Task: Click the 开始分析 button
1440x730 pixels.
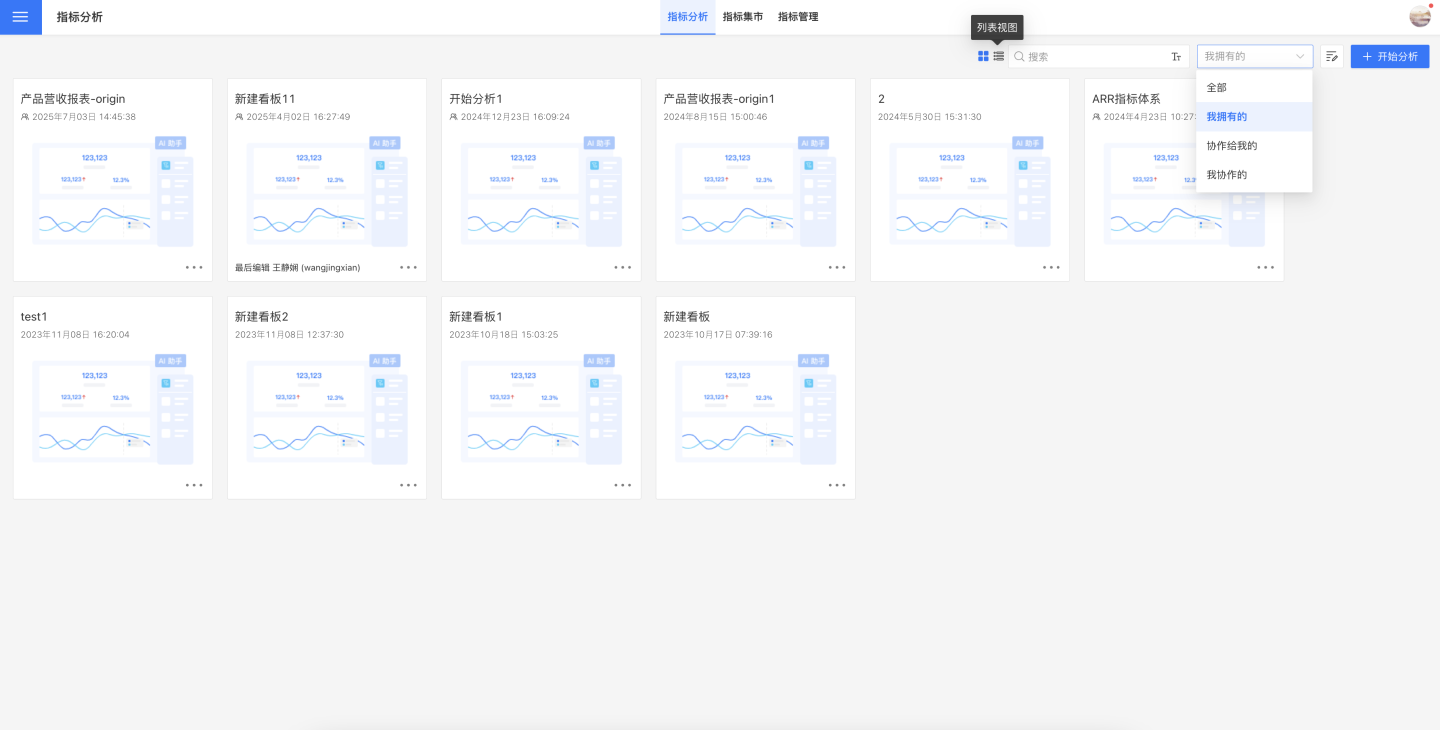Action: (1389, 57)
